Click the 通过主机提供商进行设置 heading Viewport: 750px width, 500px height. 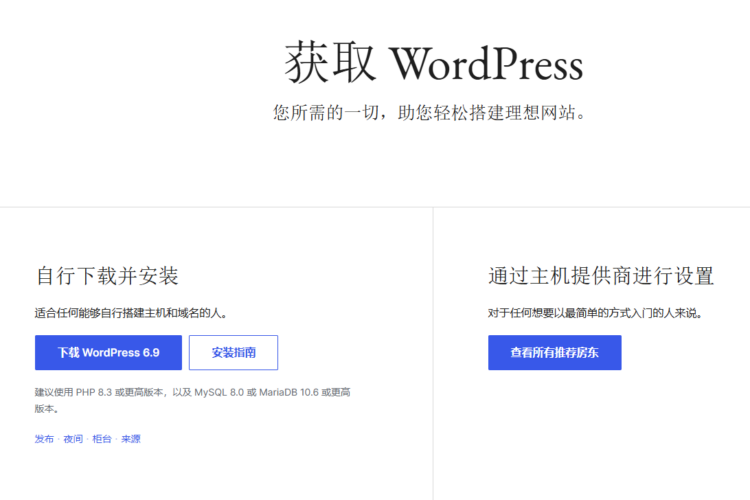point(601,276)
